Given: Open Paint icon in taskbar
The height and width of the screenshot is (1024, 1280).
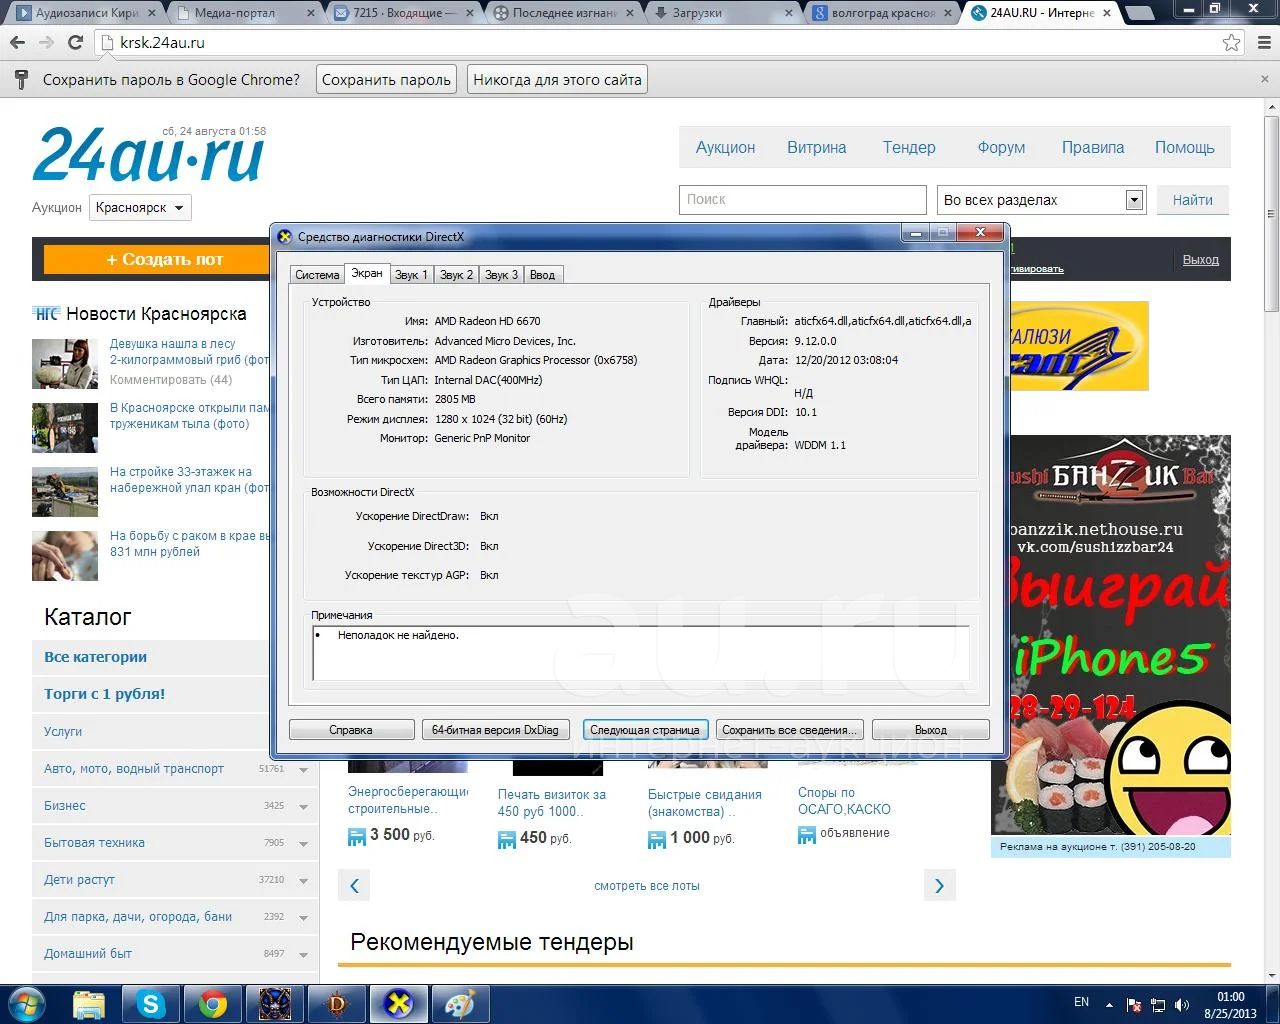Looking at the screenshot, I should pos(459,1004).
